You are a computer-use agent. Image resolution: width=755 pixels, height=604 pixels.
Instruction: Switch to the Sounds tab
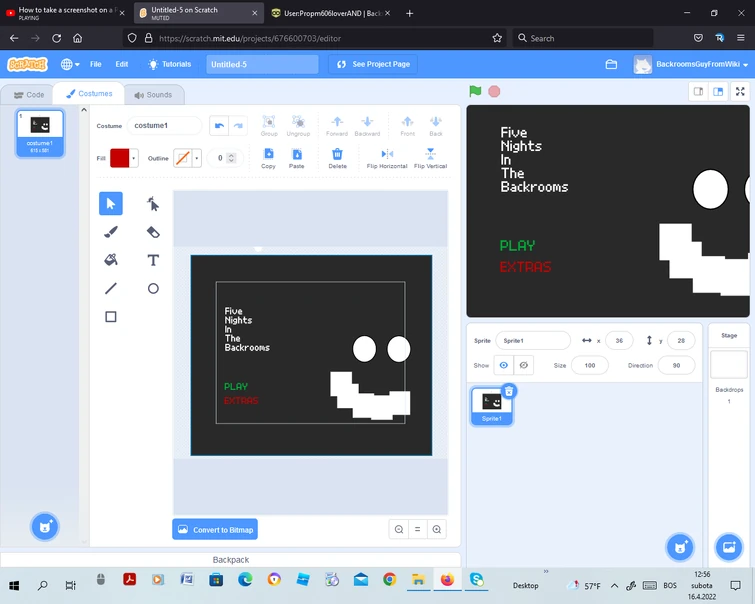[153, 95]
